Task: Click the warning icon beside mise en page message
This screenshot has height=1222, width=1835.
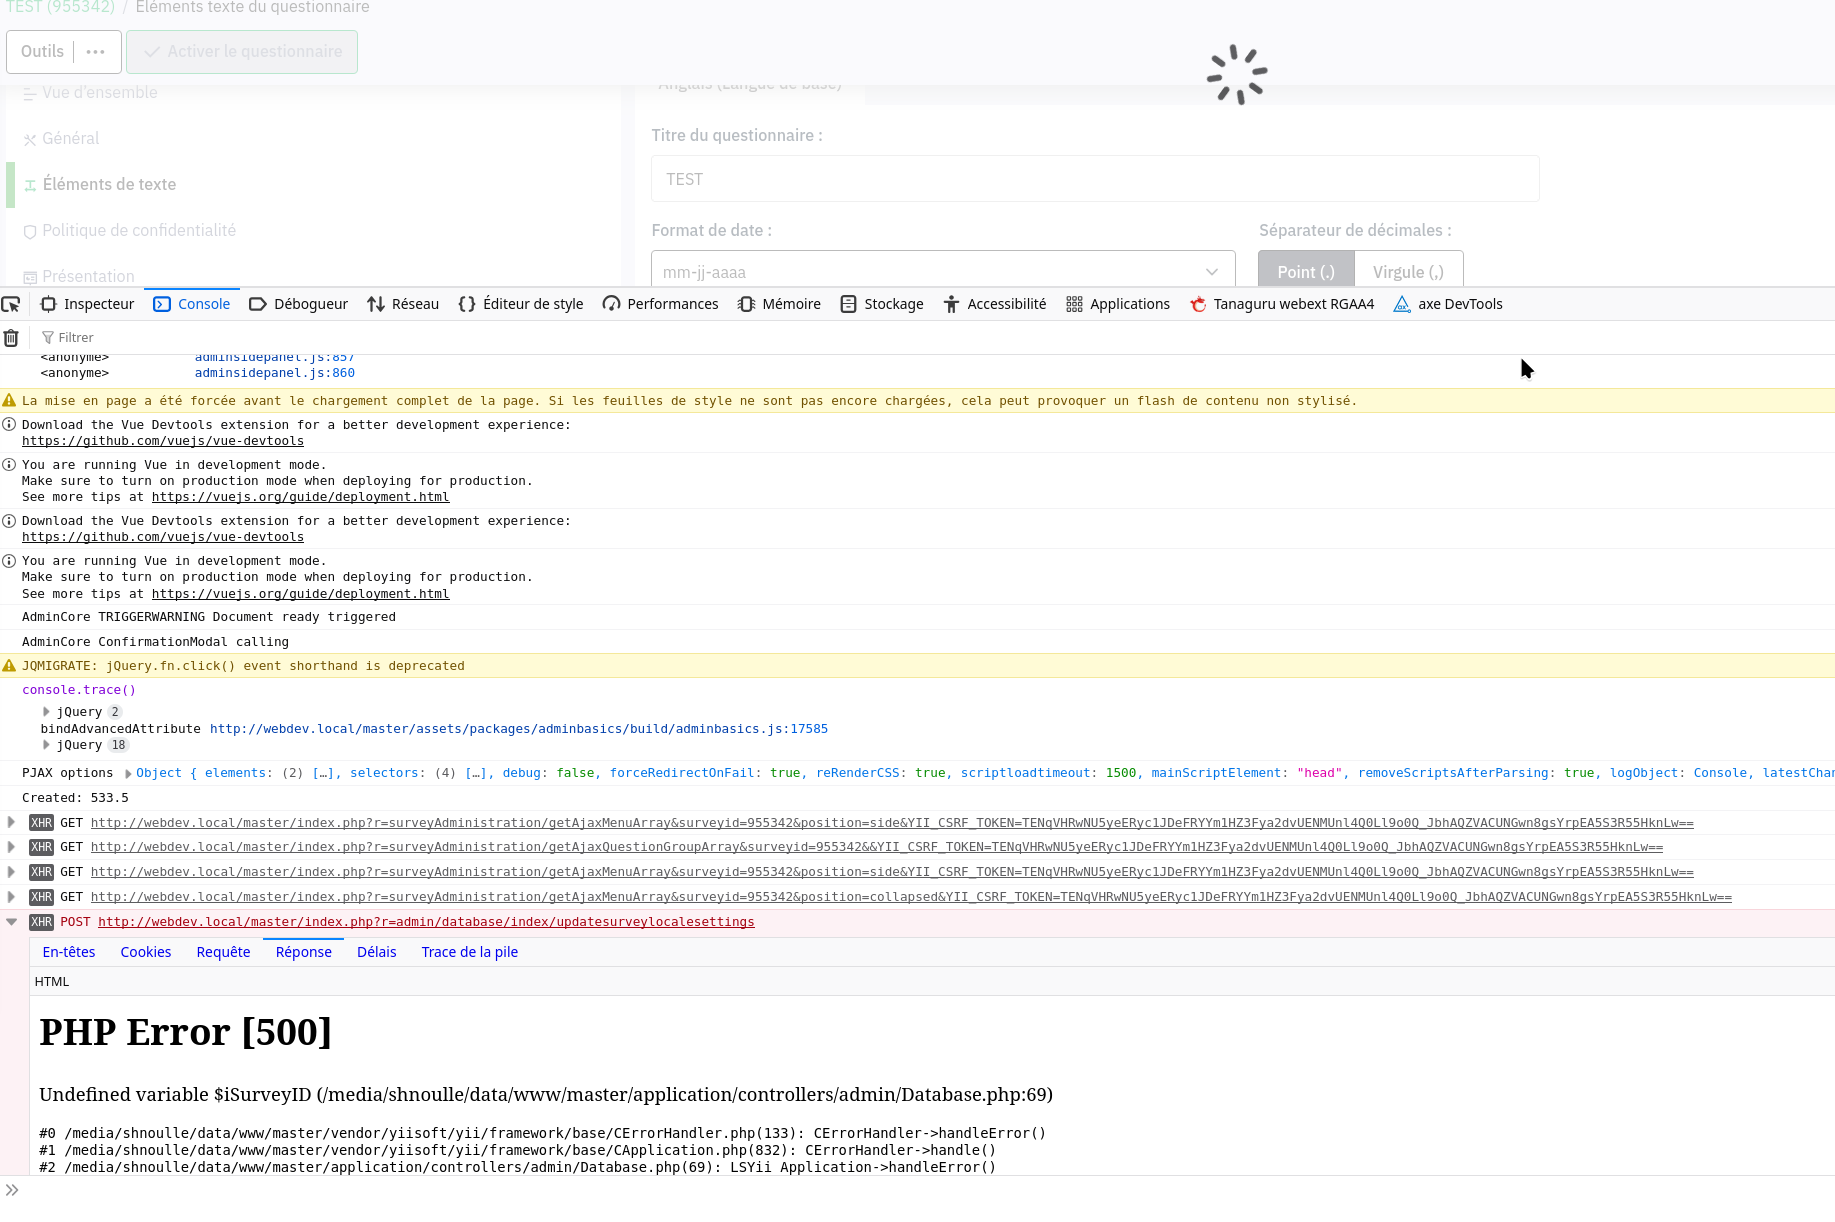Action: pyautogui.click(x=9, y=401)
